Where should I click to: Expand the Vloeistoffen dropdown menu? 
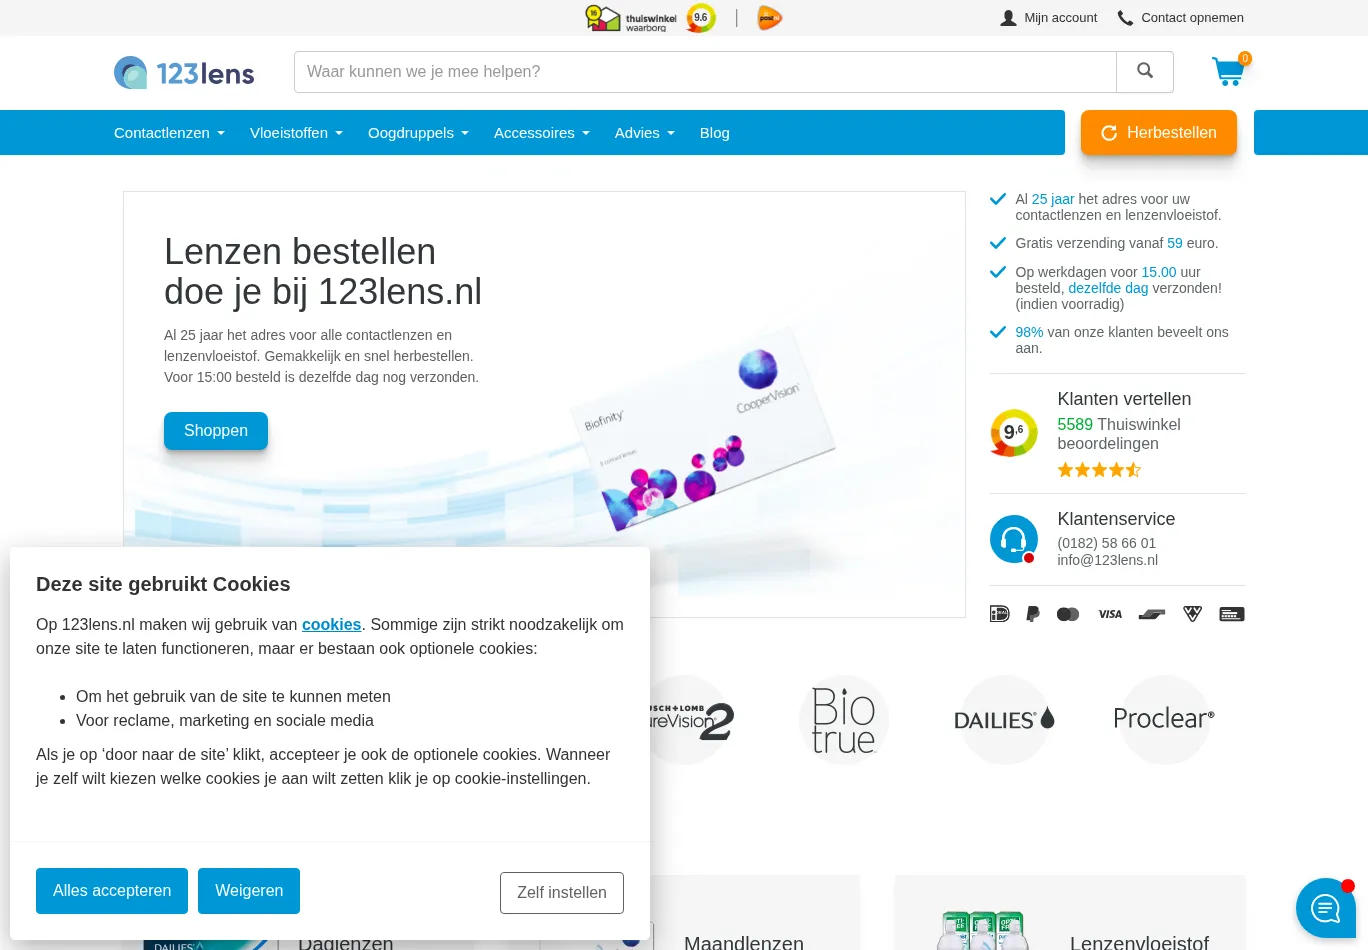(x=296, y=133)
